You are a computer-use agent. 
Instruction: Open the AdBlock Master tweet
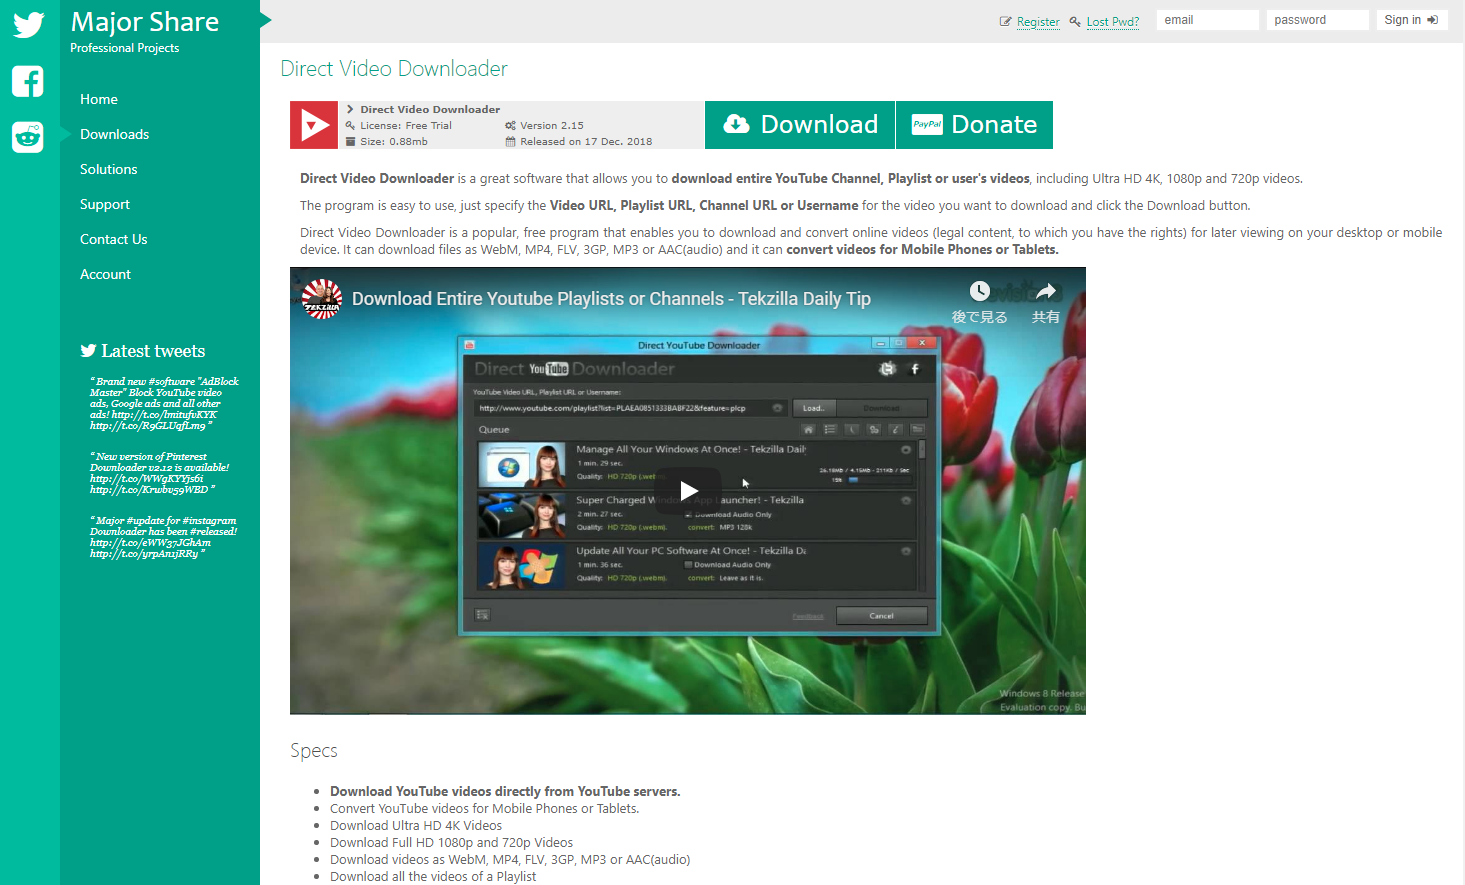pyautogui.click(x=164, y=403)
